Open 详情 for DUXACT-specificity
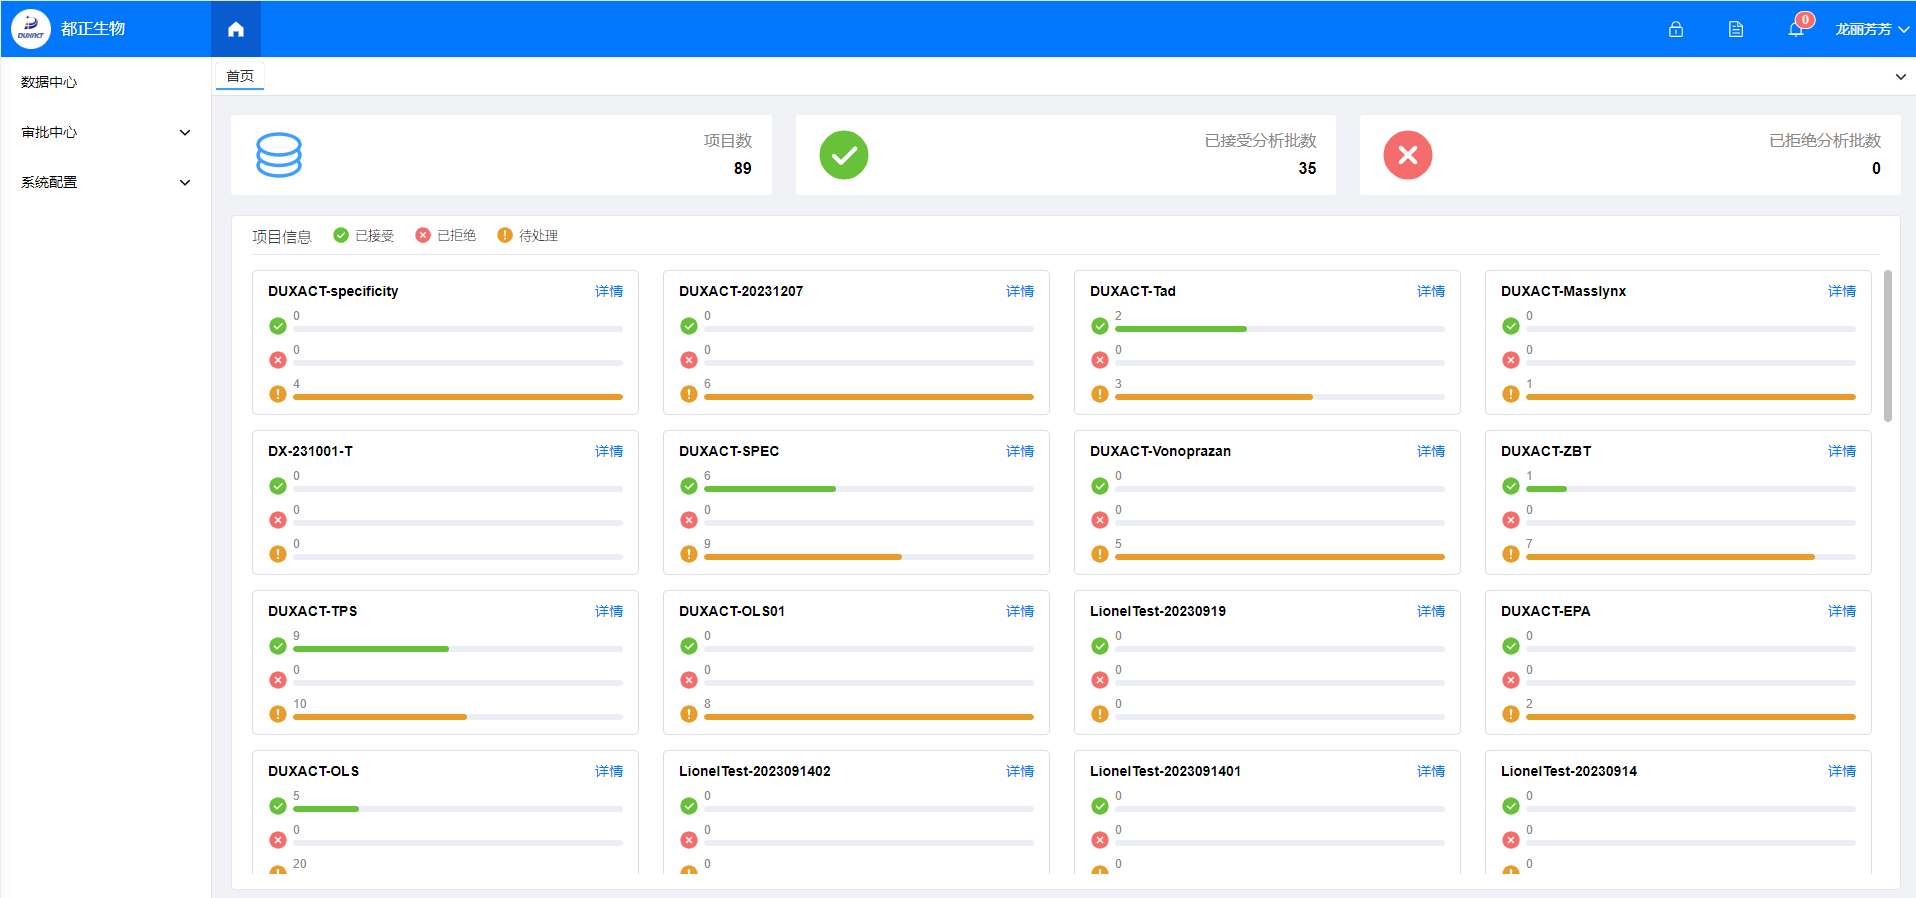The width and height of the screenshot is (1916, 898). click(x=609, y=291)
